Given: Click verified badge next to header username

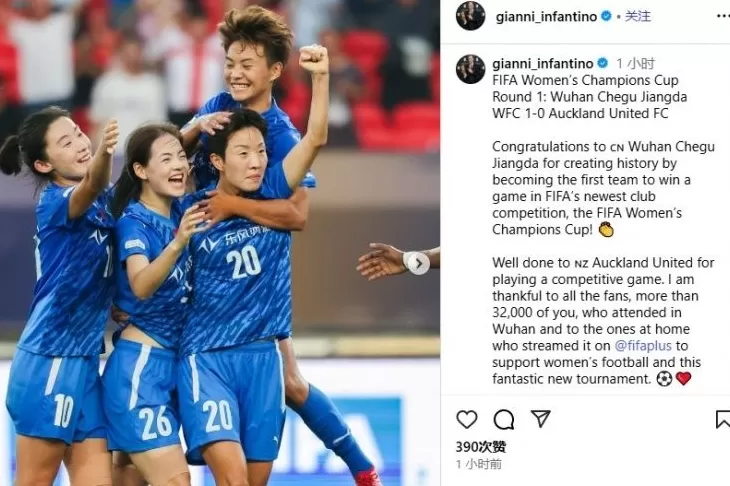Looking at the screenshot, I should (x=606, y=16).
